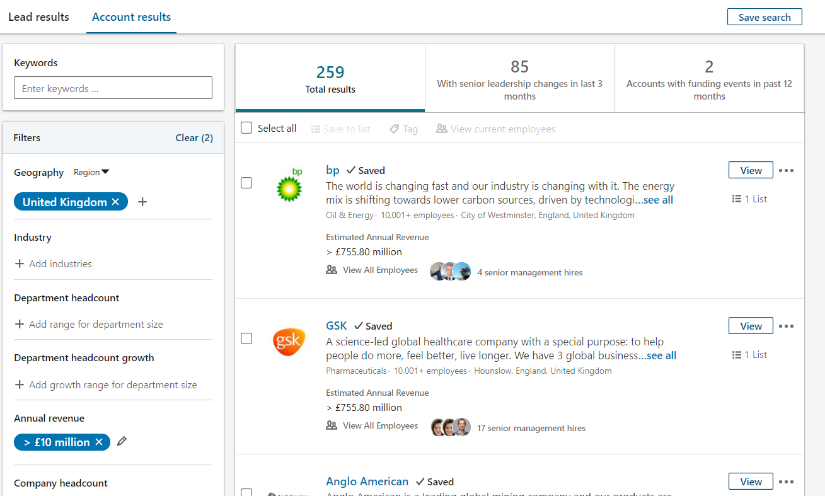Click bp's > £755.80 million revenue
Viewport: 825px width, 496px height.
coord(364,252)
